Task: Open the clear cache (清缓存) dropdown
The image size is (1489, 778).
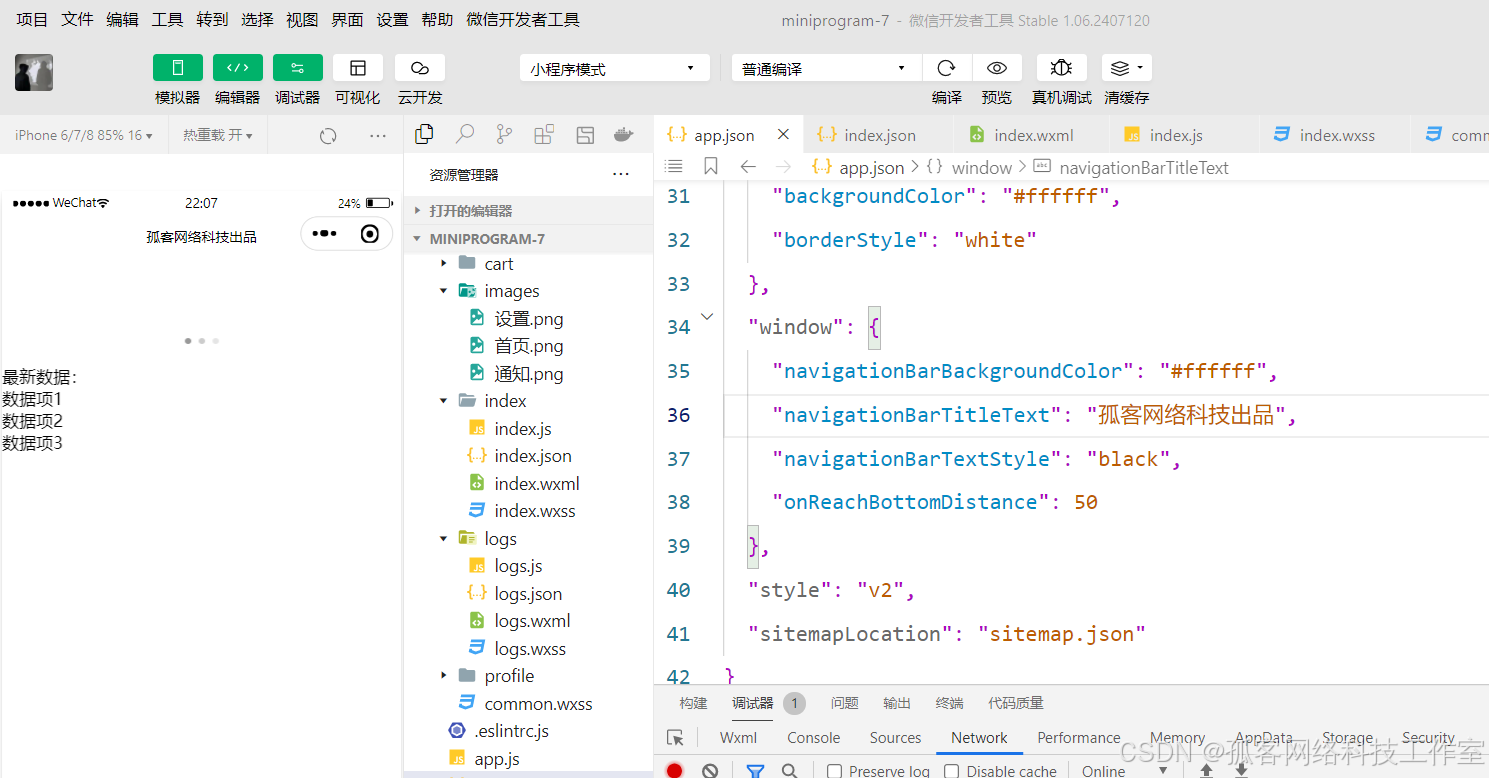Action: tap(1127, 68)
